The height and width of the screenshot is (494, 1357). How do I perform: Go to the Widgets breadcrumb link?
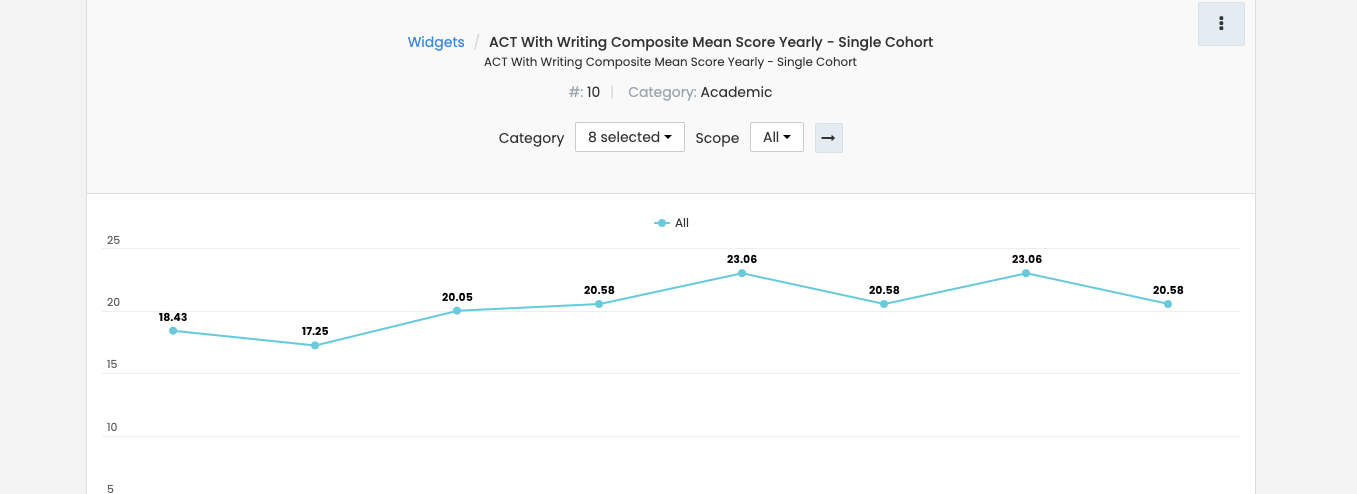click(436, 42)
